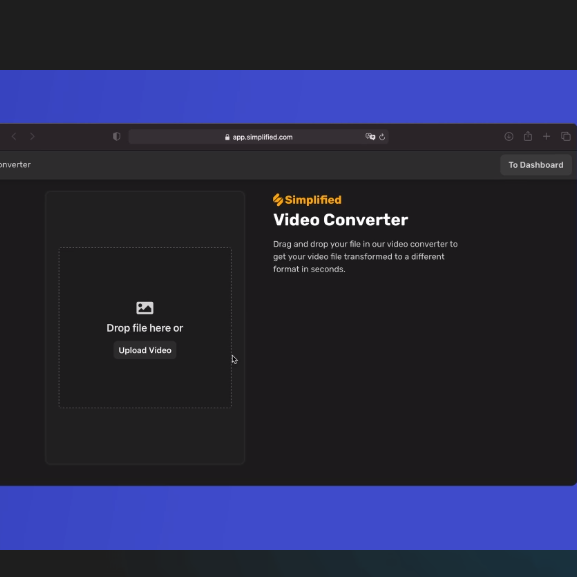Go forward with Safari's forward arrow
This screenshot has width=577, height=577.
(32, 137)
